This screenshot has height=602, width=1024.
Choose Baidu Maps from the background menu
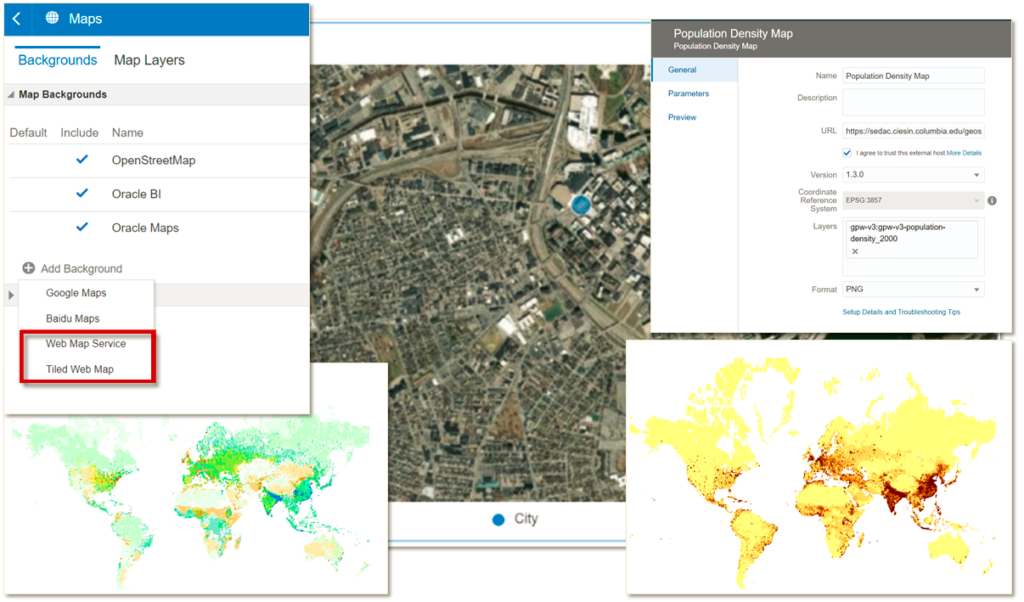[x=72, y=319]
